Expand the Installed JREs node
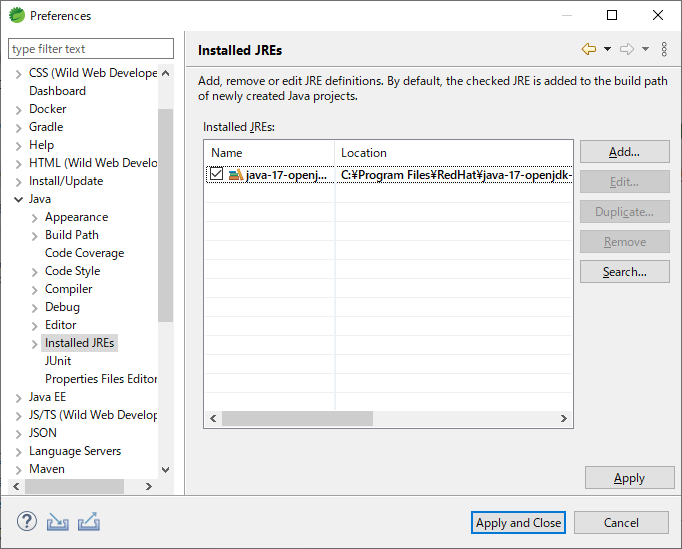 tap(34, 344)
